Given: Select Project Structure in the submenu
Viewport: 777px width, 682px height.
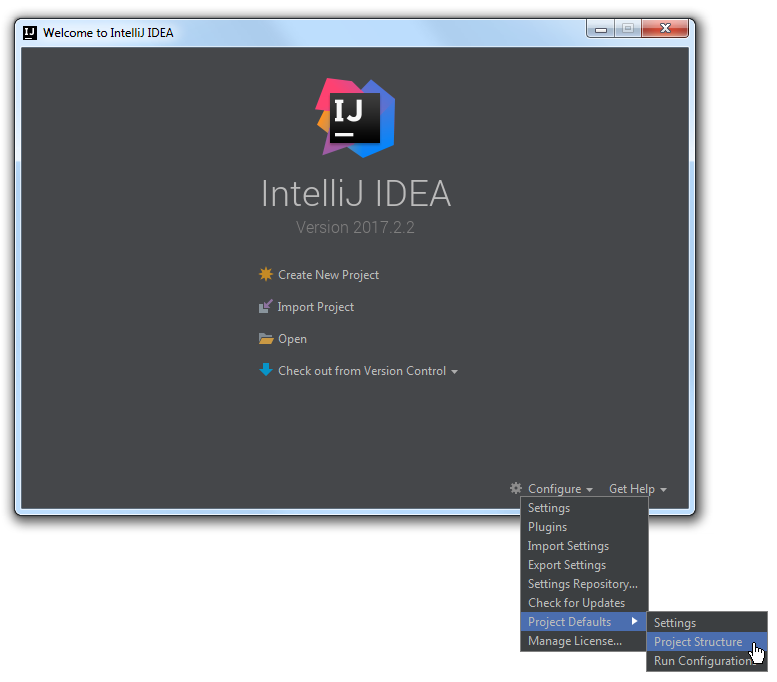Looking at the screenshot, I should point(697,642).
